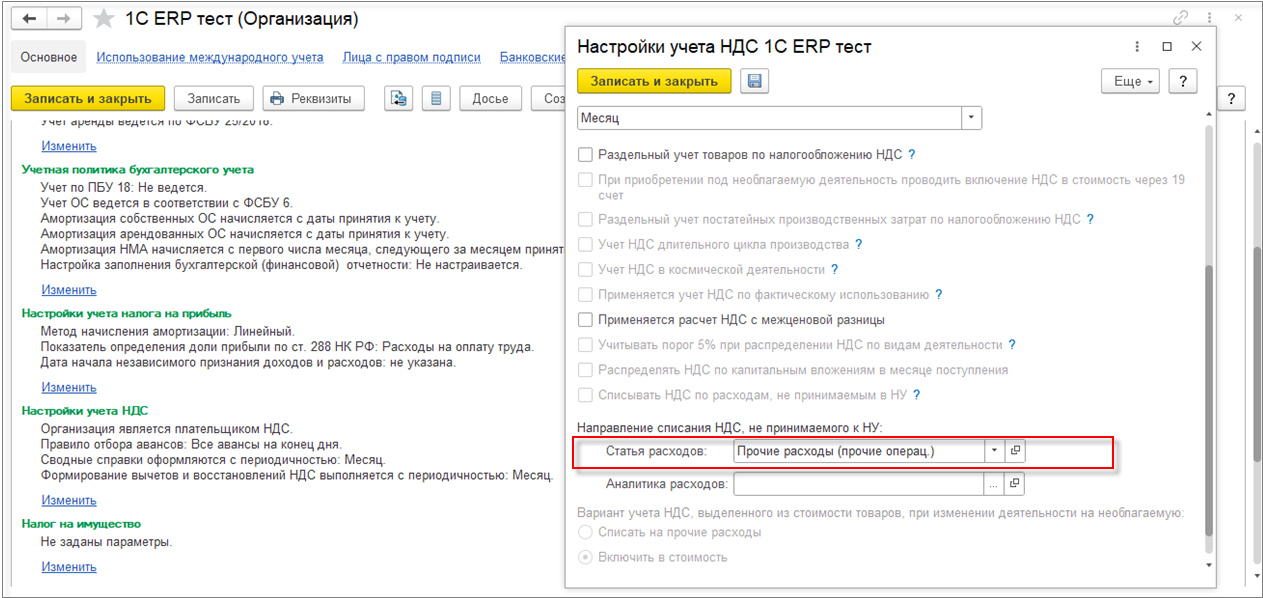This screenshot has width=1263, height=598.
Task: Open Реквизиты print button
Action: coord(313,98)
